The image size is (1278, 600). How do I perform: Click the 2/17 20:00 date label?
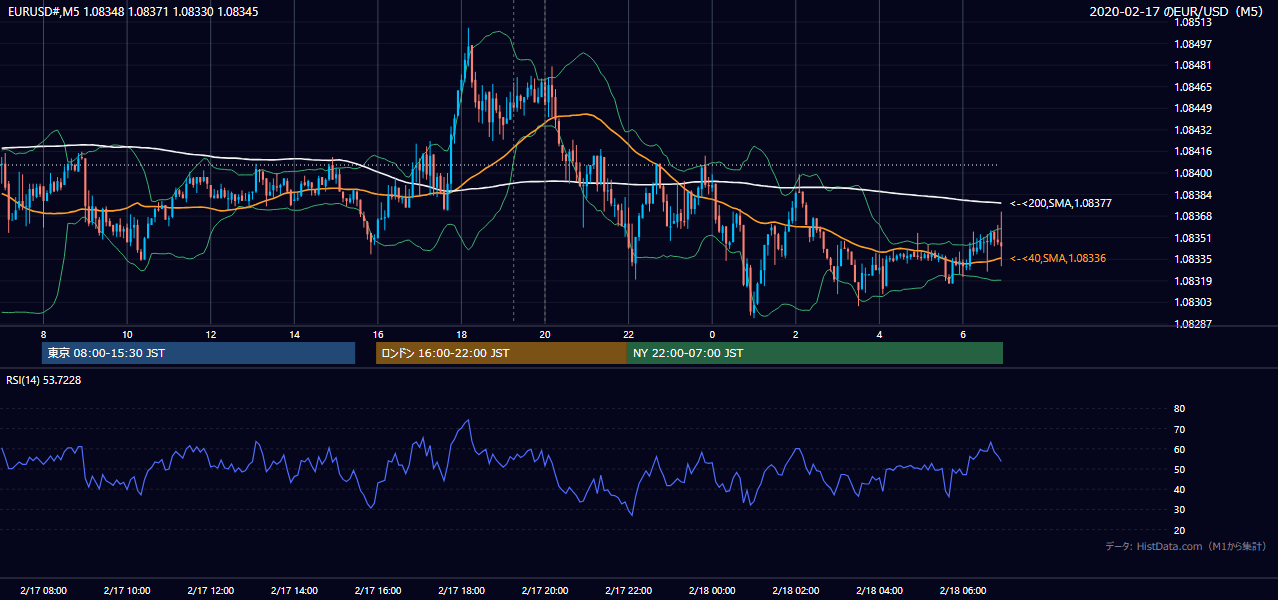pos(544,591)
